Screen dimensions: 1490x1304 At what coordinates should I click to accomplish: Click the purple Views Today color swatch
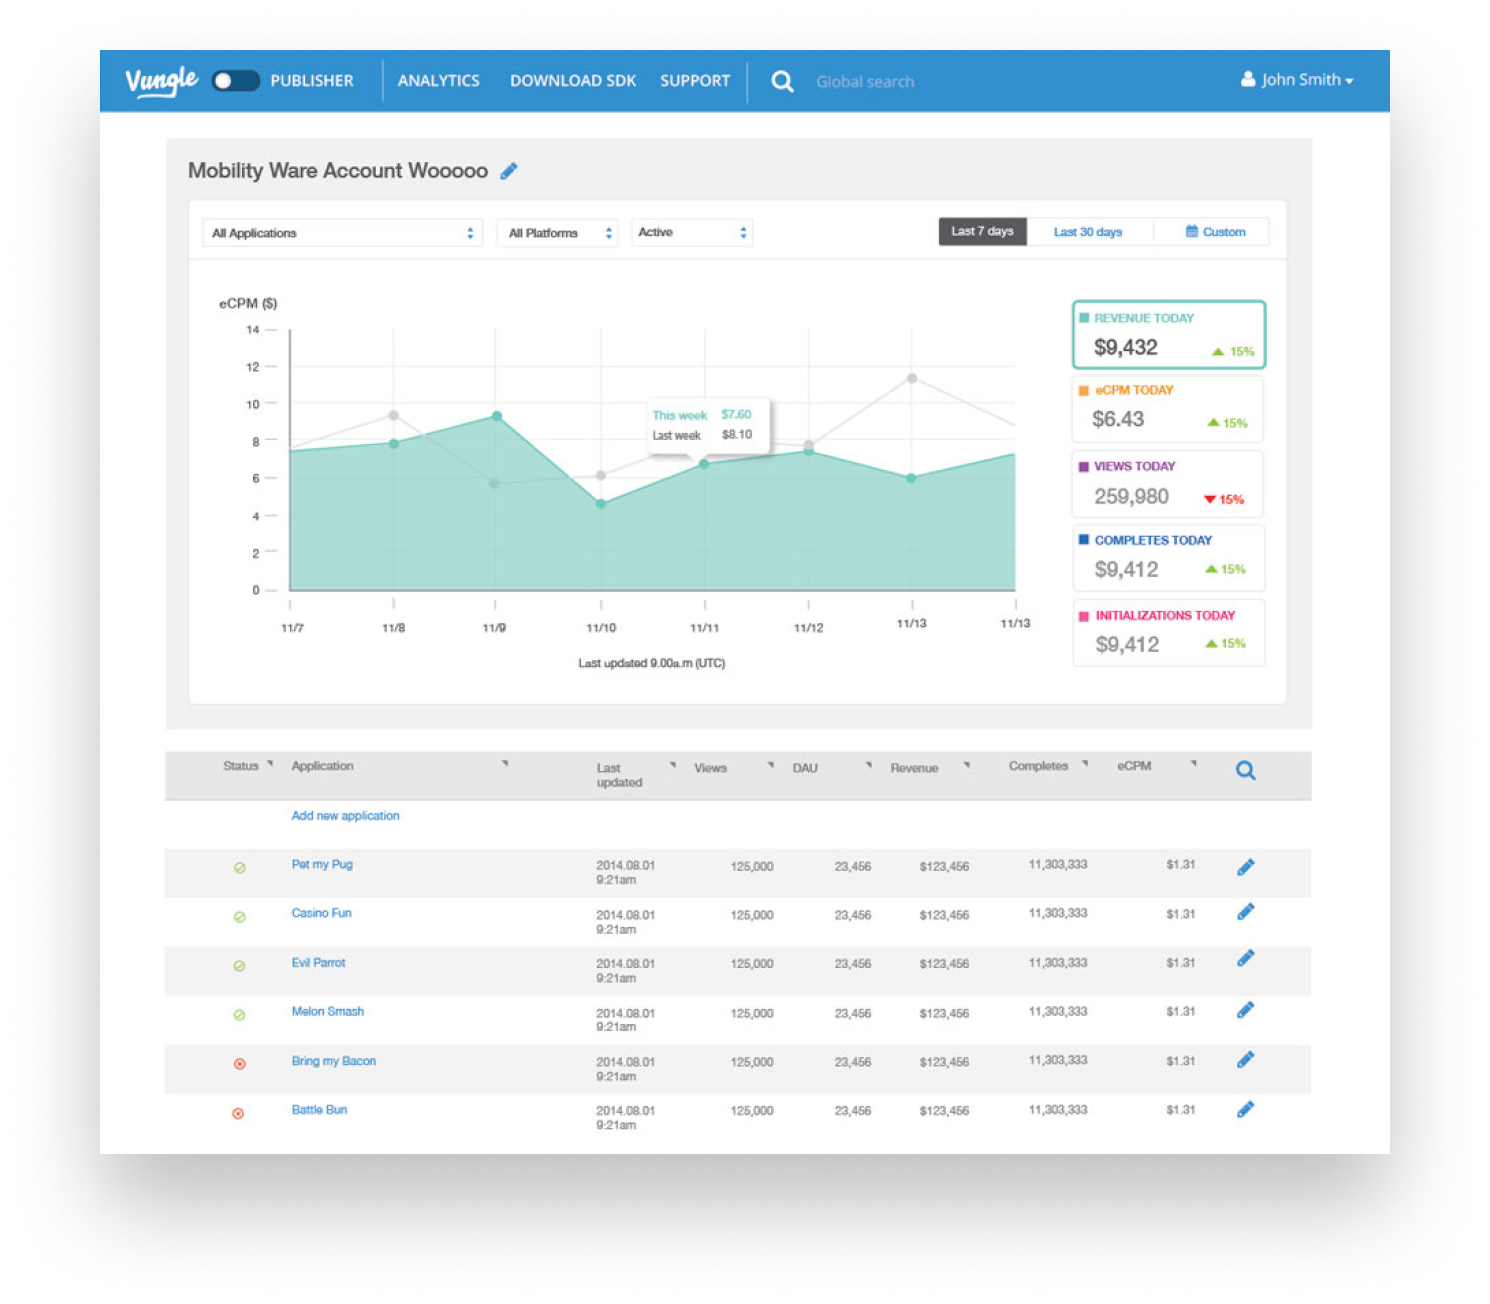point(1084,466)
